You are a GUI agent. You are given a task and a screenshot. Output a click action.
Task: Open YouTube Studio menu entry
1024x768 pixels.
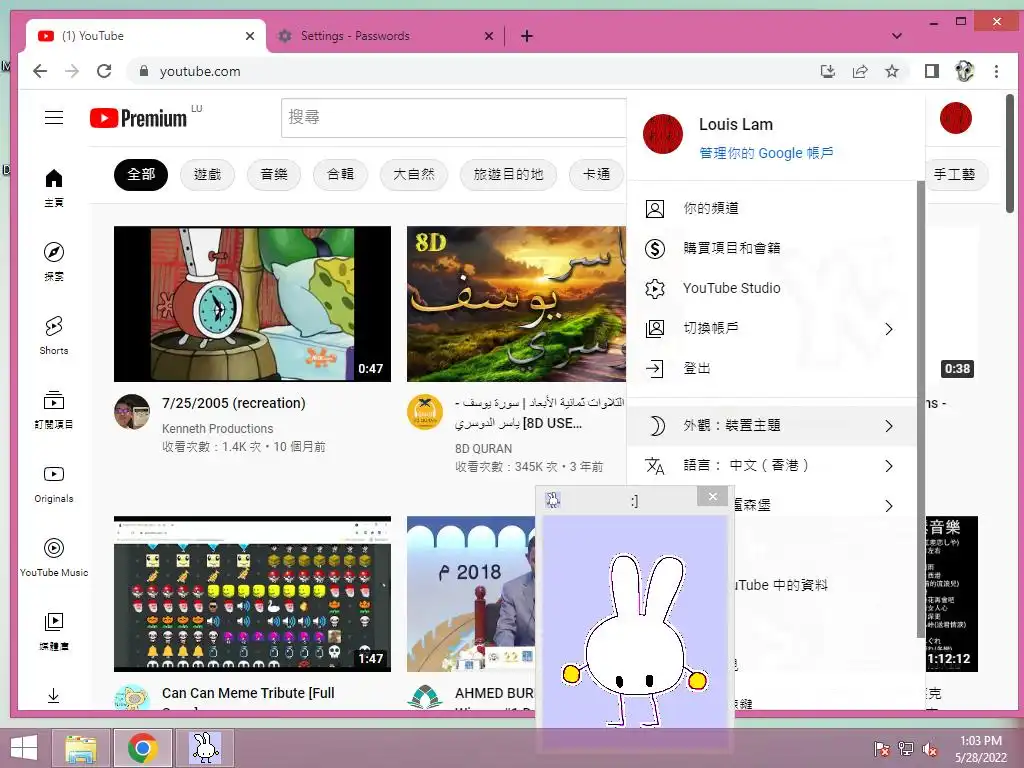tap(771, 288)
